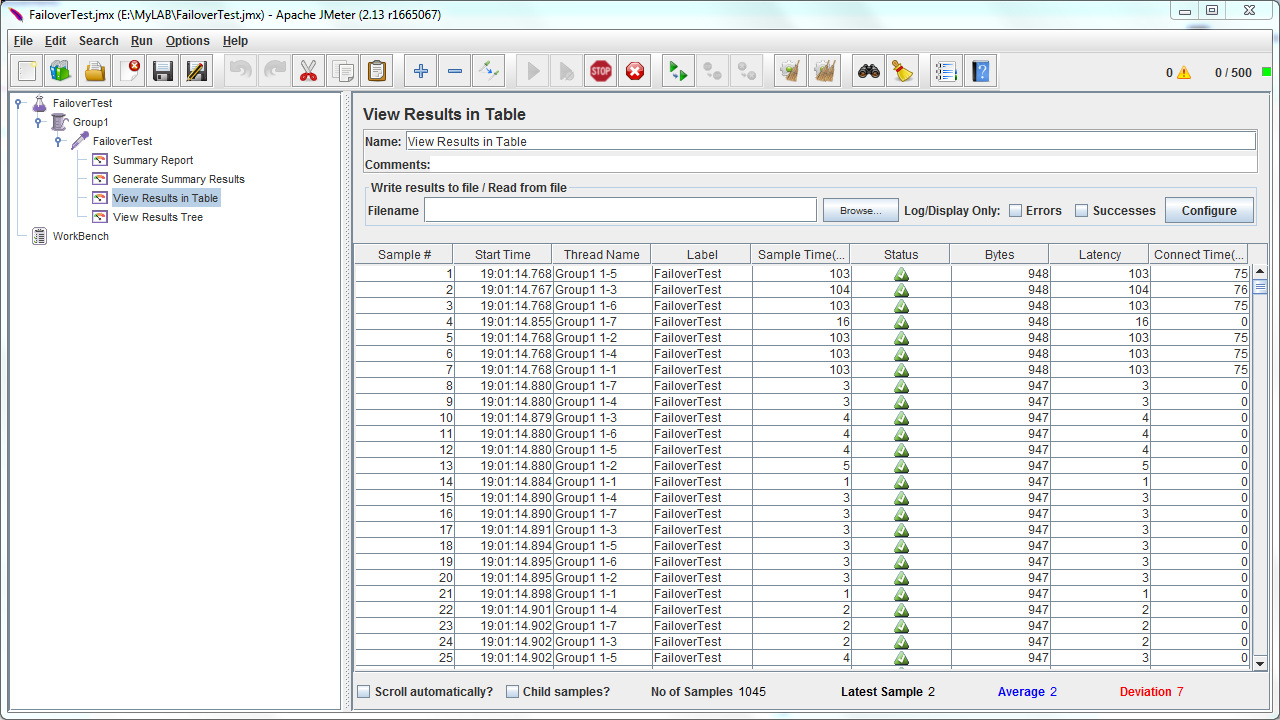Click the Collapse All minus icon
This screenshot has height=720, width=1280.
[x=455, y=71]
